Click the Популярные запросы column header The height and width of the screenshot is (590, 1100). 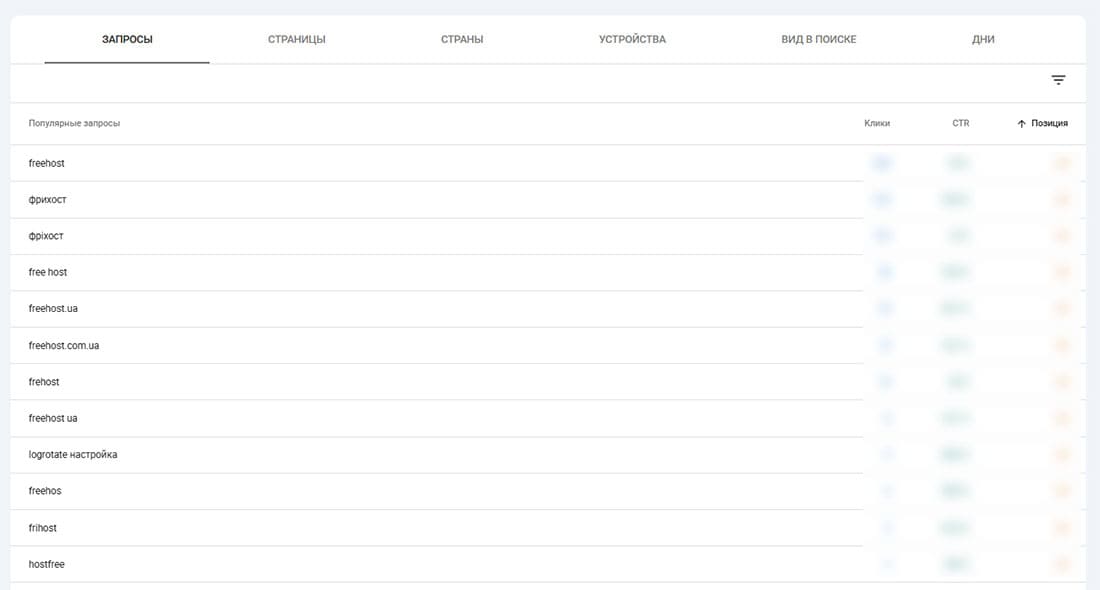click(74, 123)
